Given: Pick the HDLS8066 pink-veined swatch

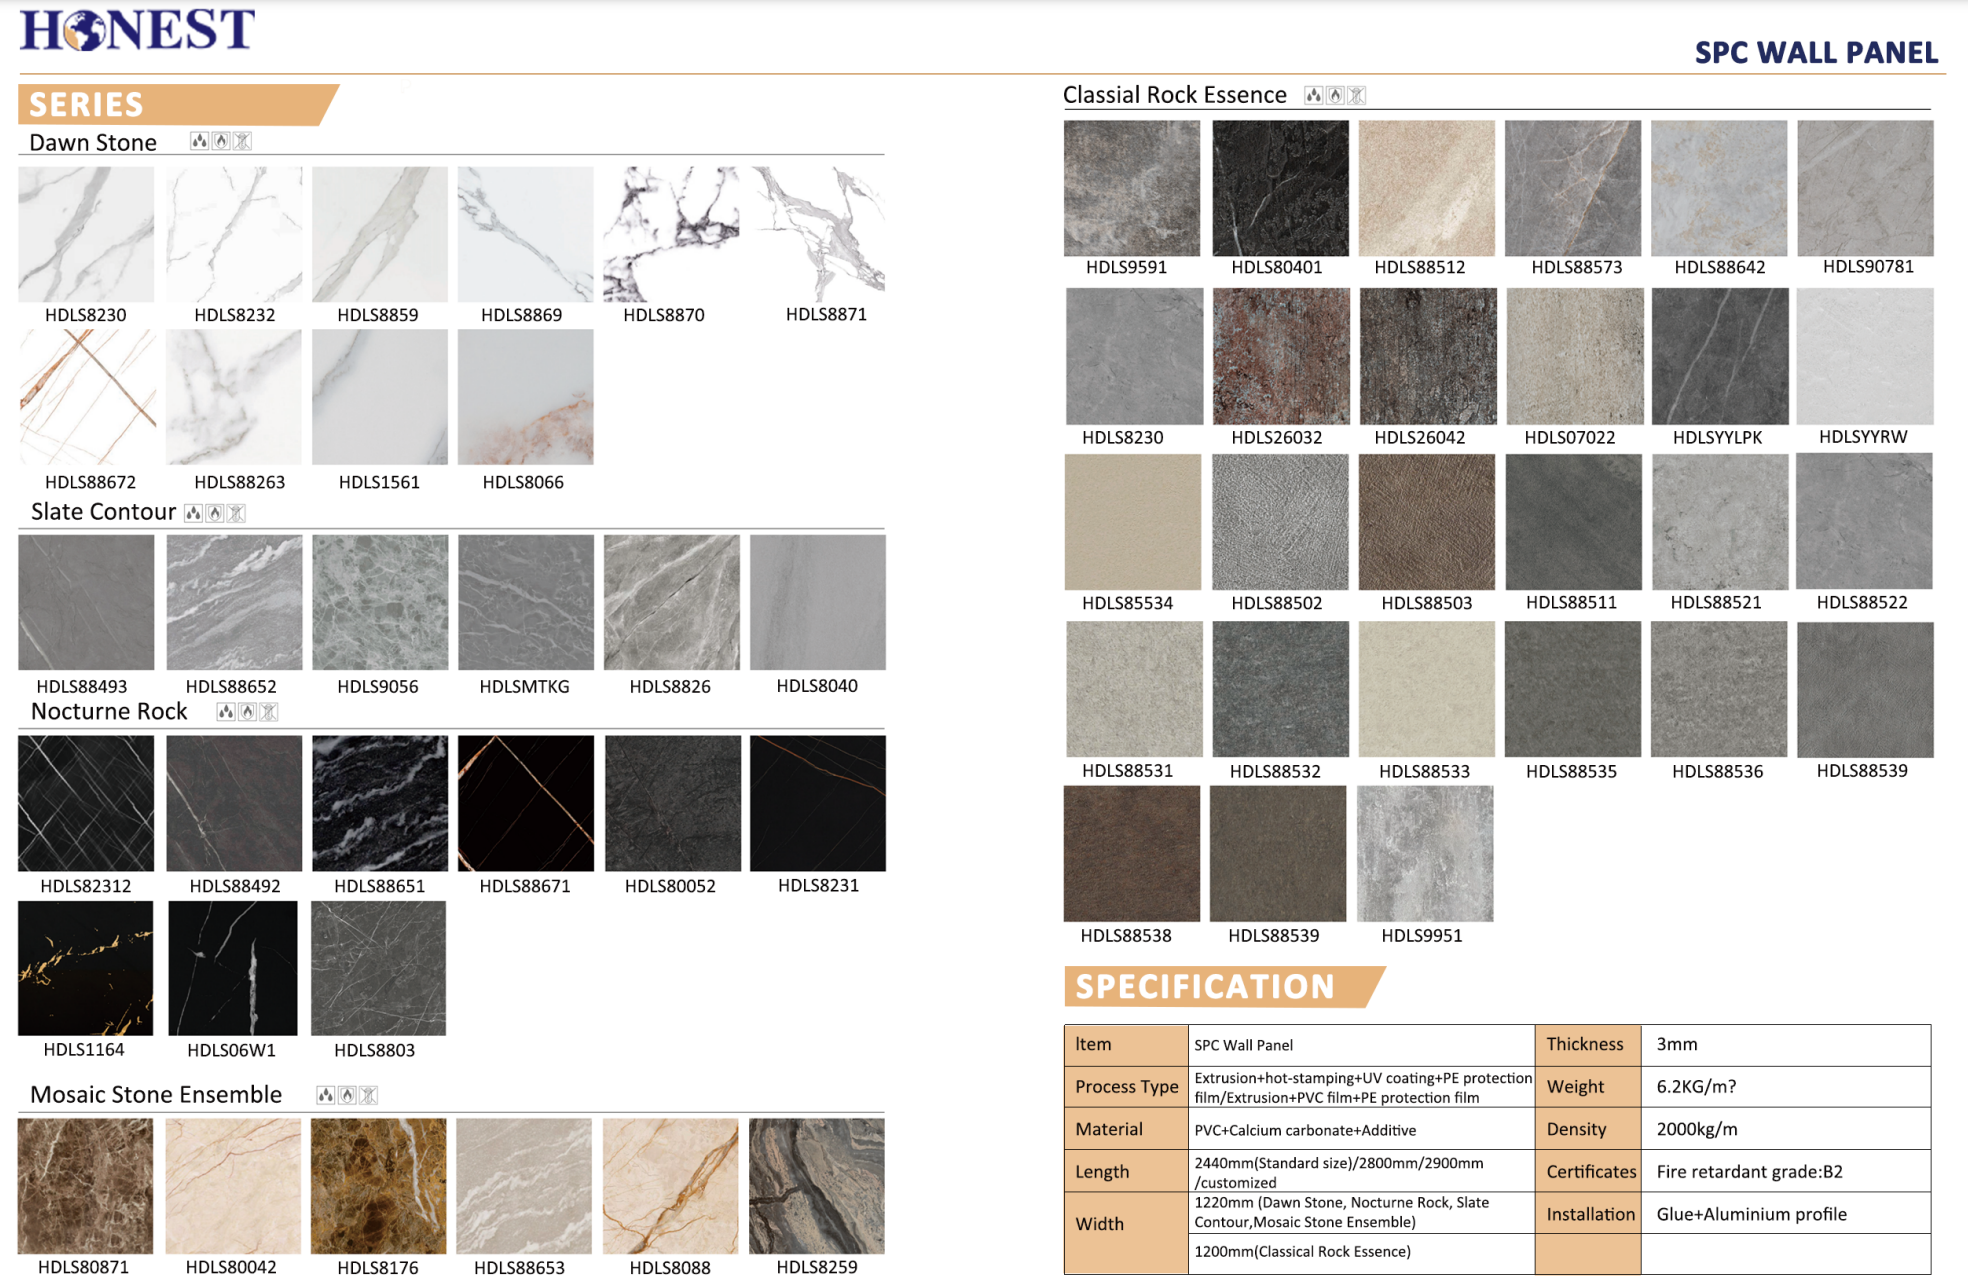Looking at the screenshot, I should coord(526,397).
